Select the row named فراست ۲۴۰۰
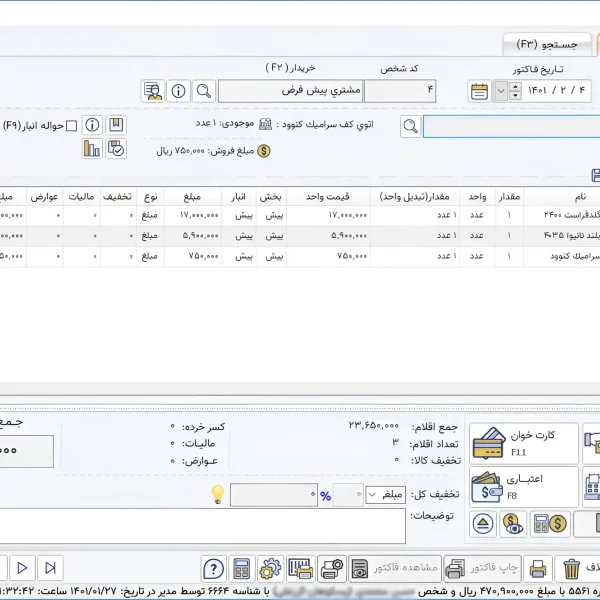This screenshot has width=600, height=600. [x=300, y=215]
